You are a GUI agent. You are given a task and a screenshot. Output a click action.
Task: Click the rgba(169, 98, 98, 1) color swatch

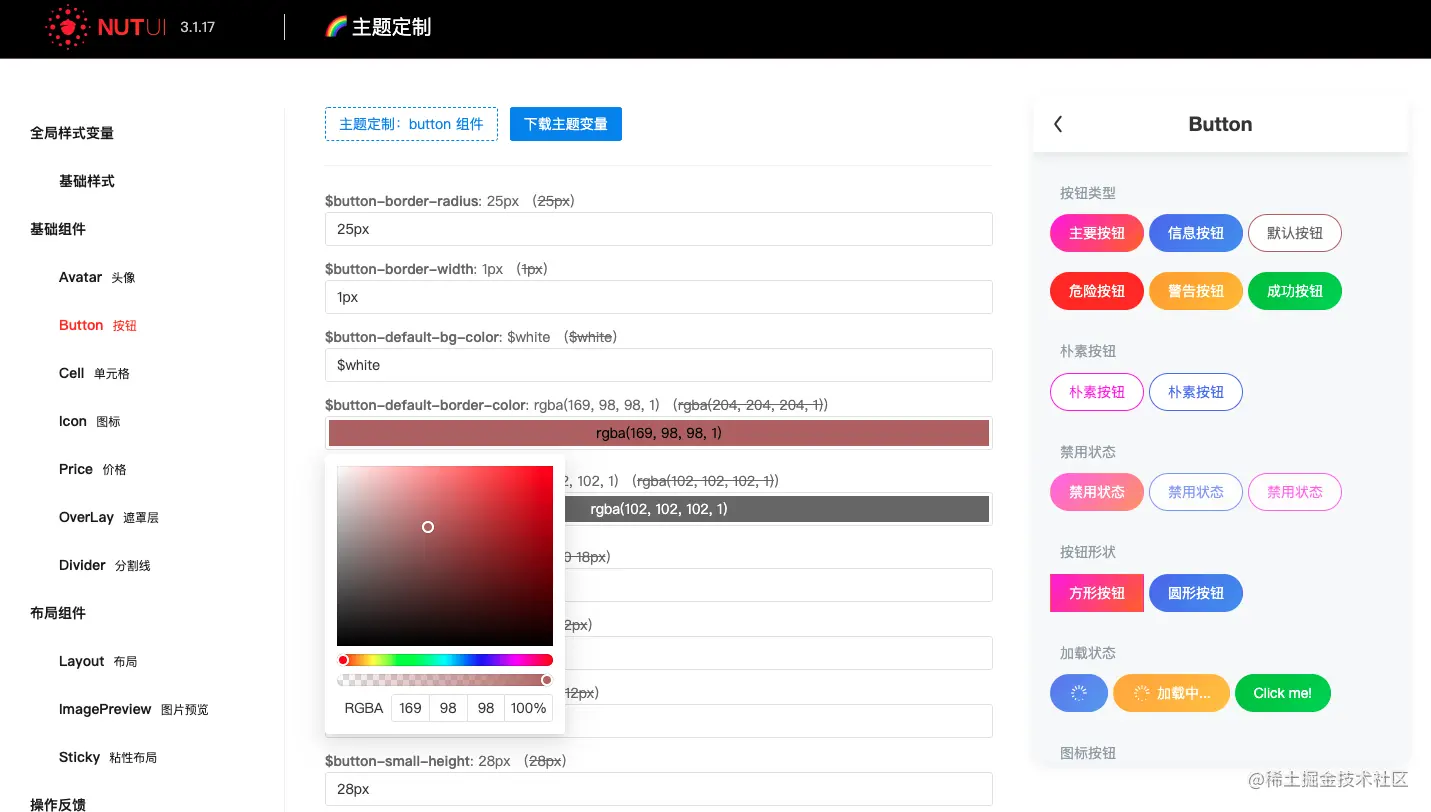pos(659,433)
